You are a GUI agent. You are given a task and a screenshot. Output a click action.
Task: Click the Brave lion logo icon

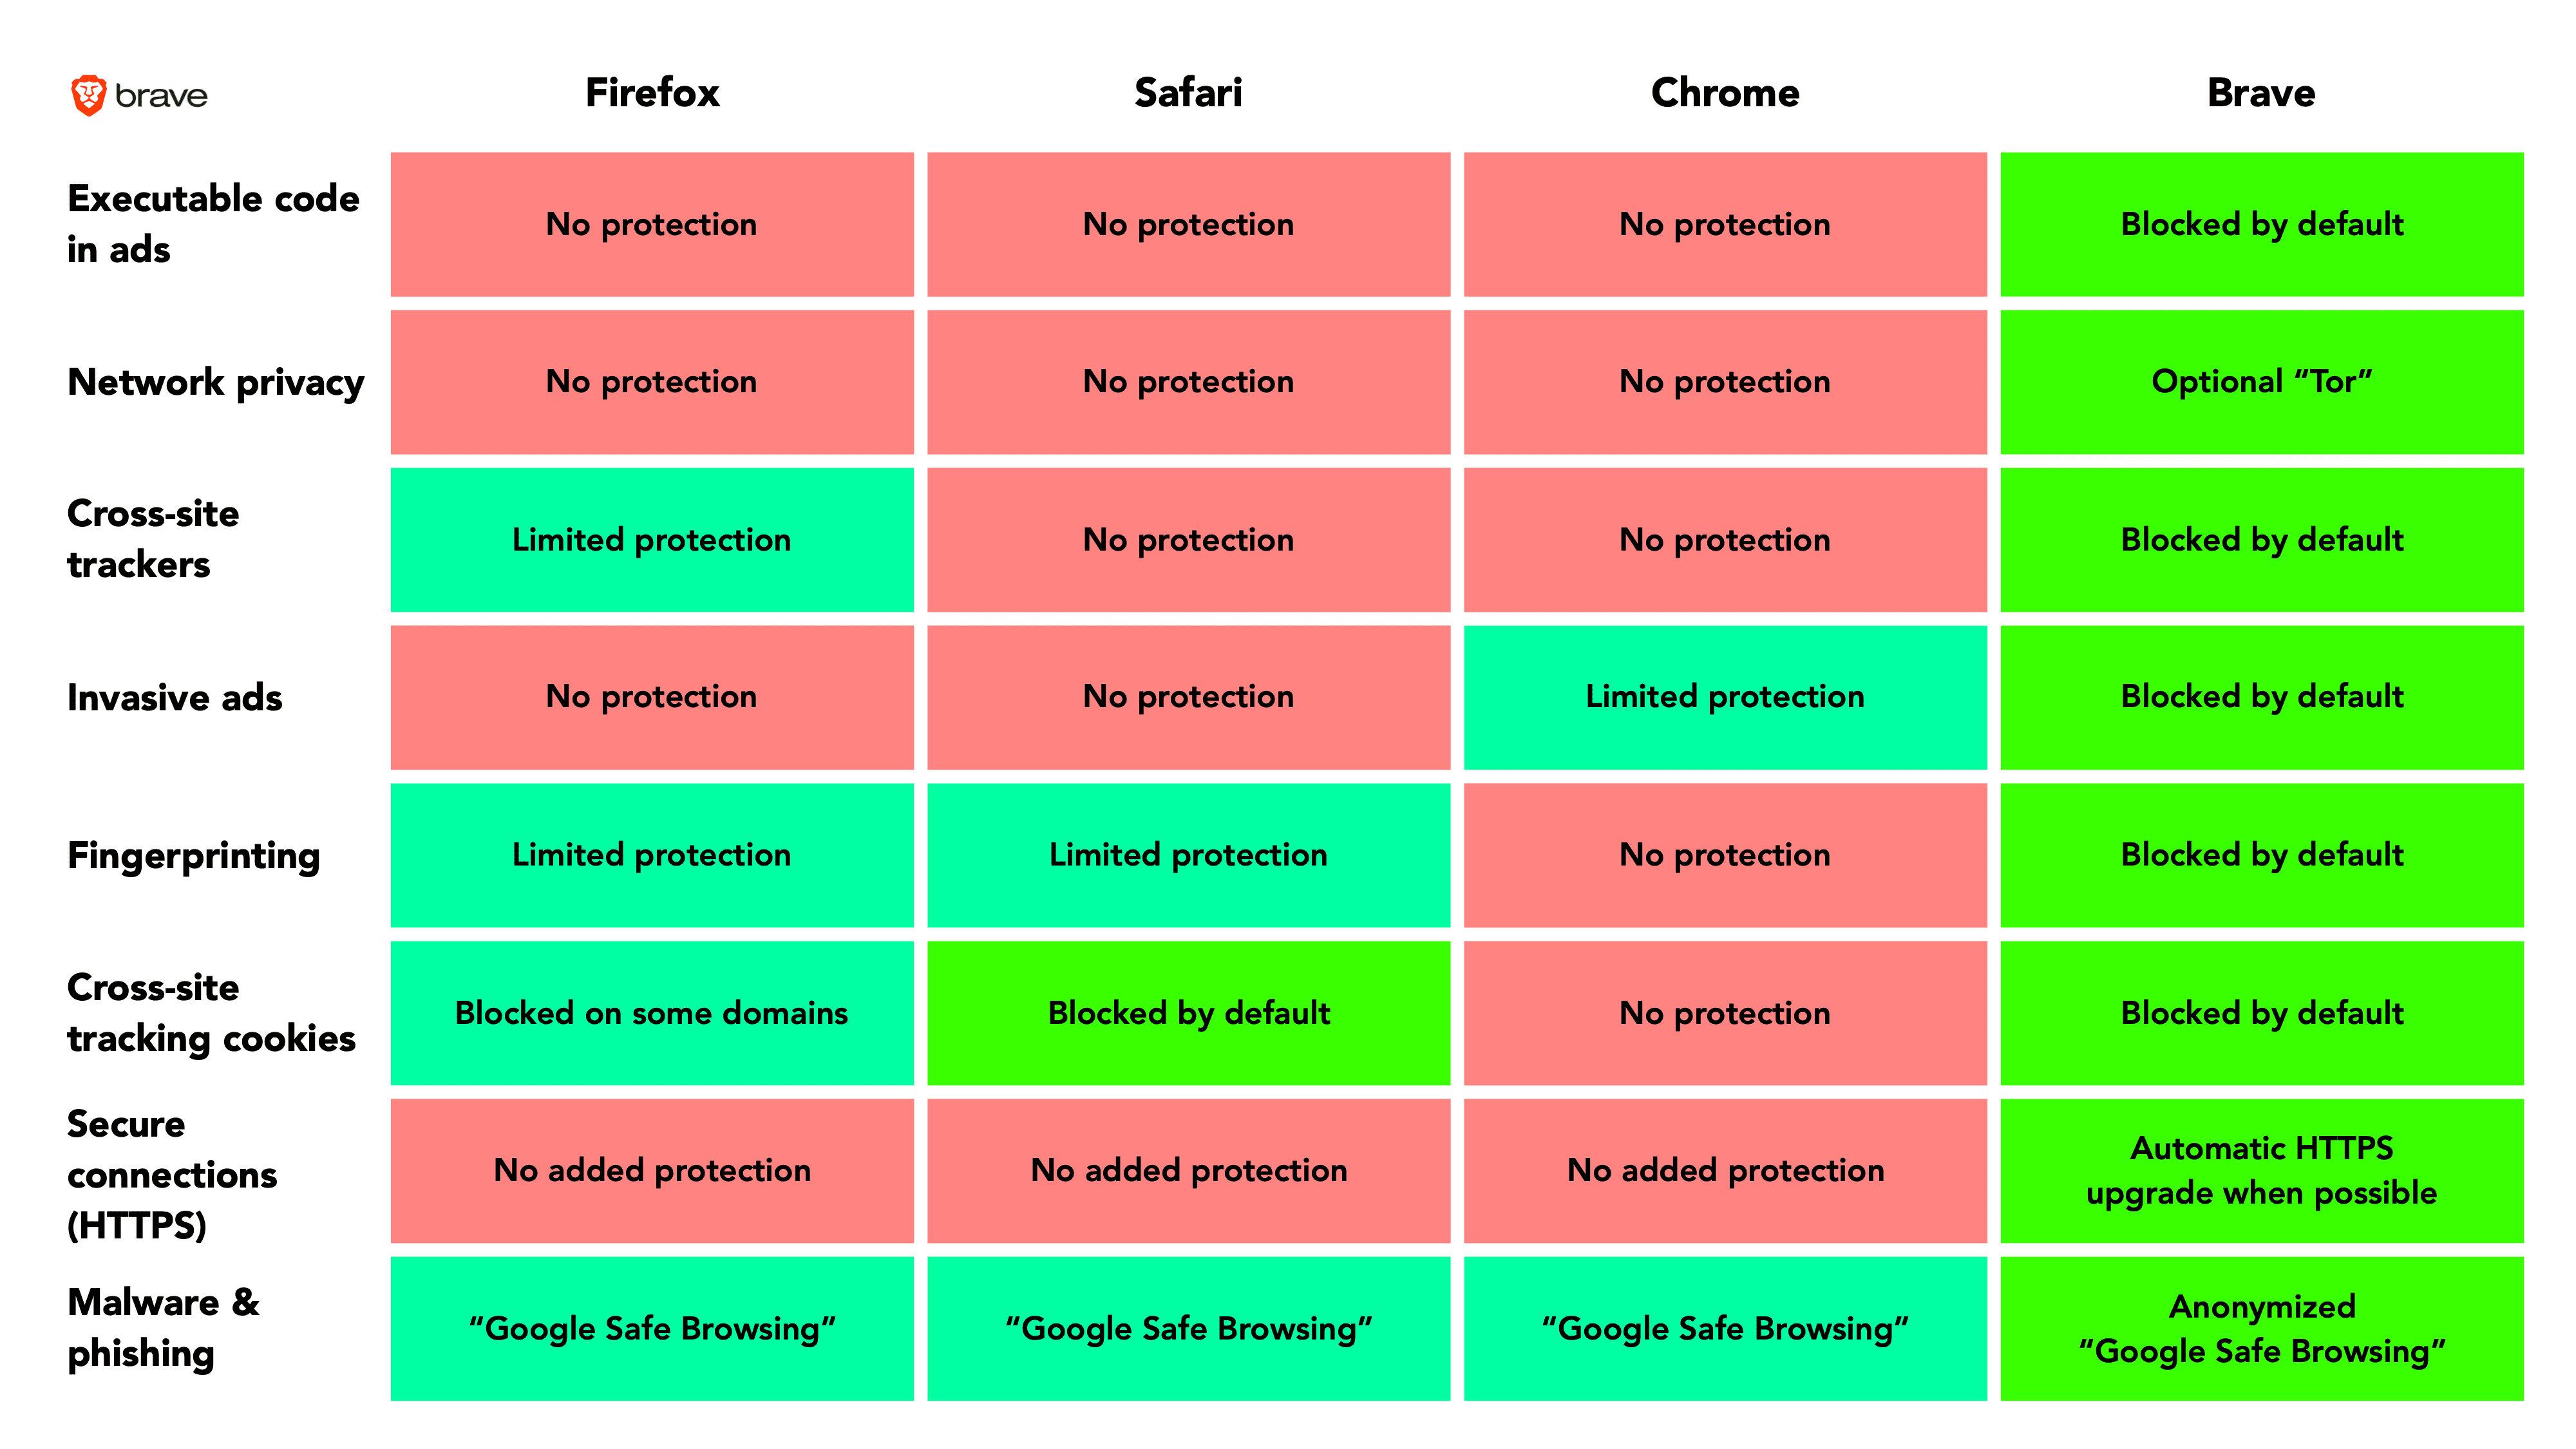coord(89,95)
